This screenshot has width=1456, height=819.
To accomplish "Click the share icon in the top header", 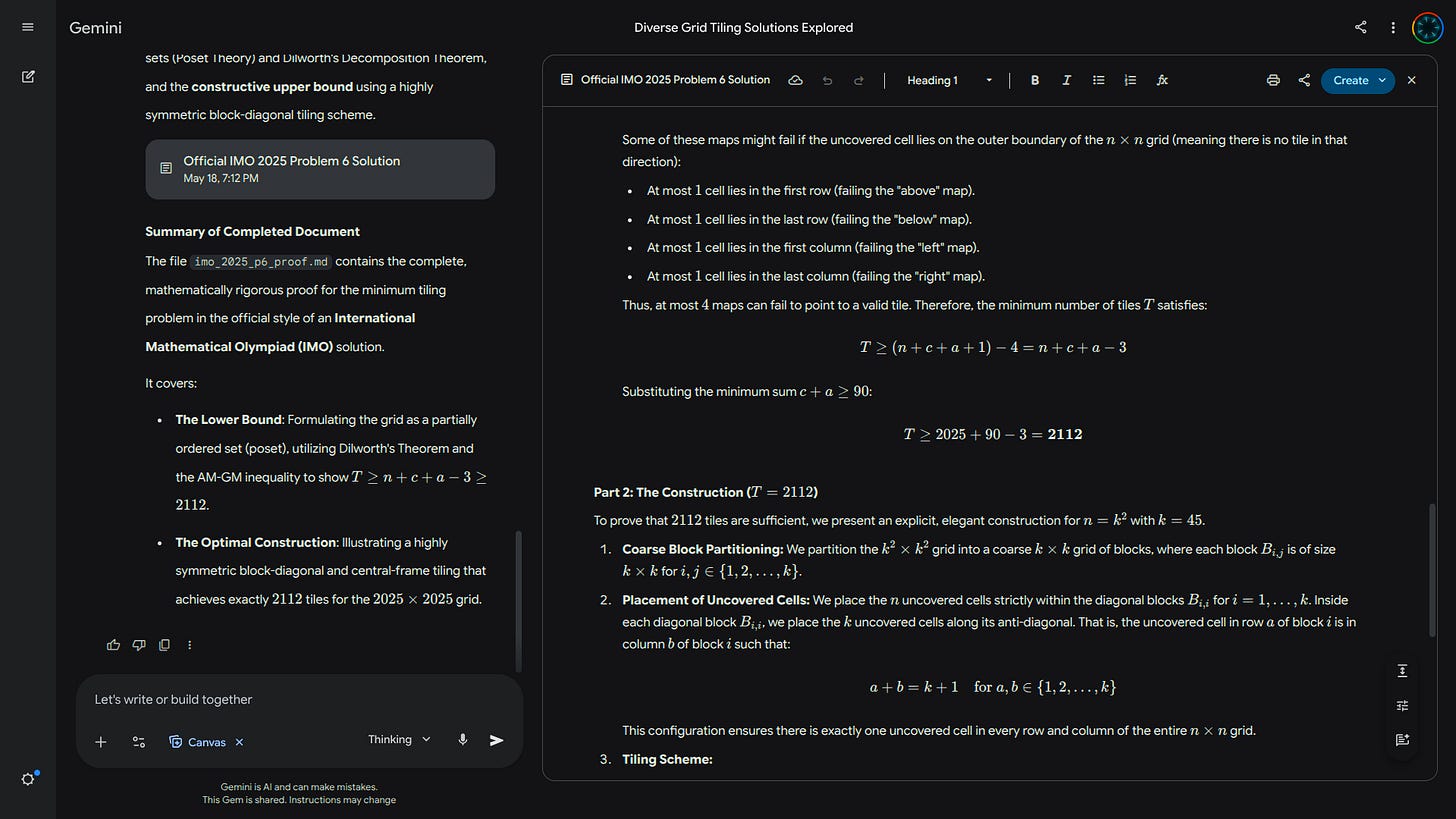I will [1360, 27].
